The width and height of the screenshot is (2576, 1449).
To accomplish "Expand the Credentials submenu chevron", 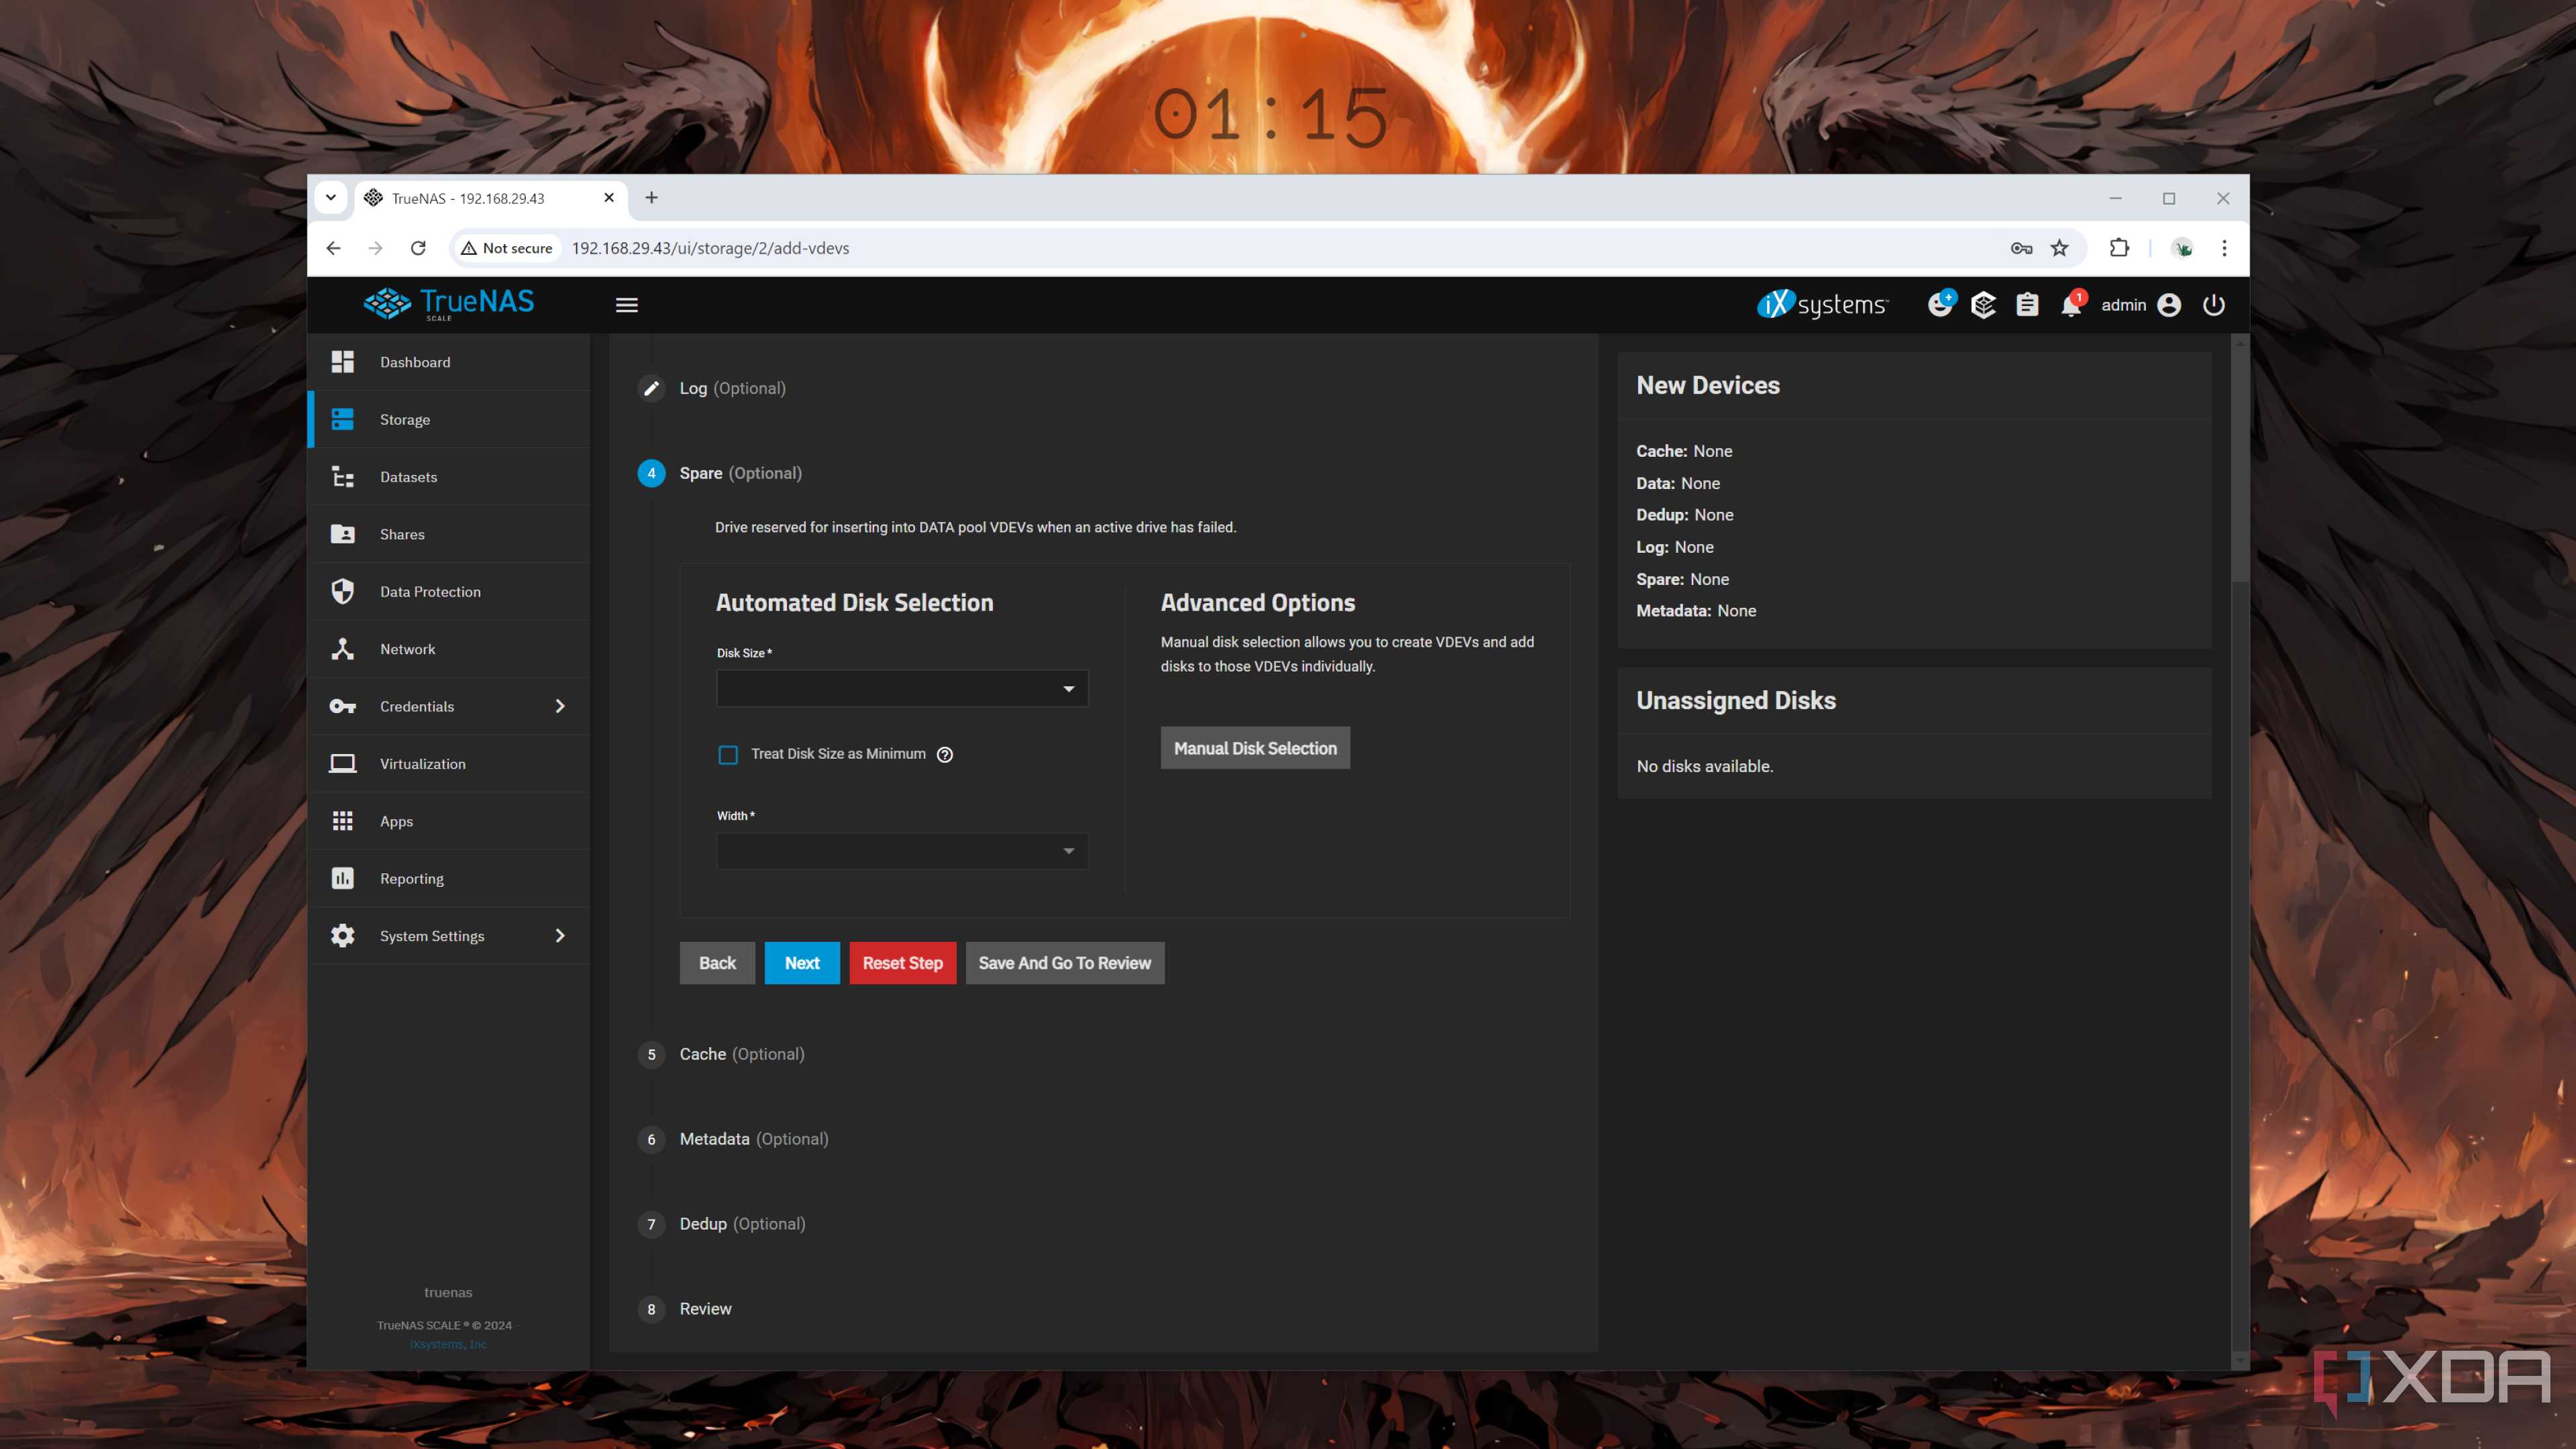I will point(560,706).
